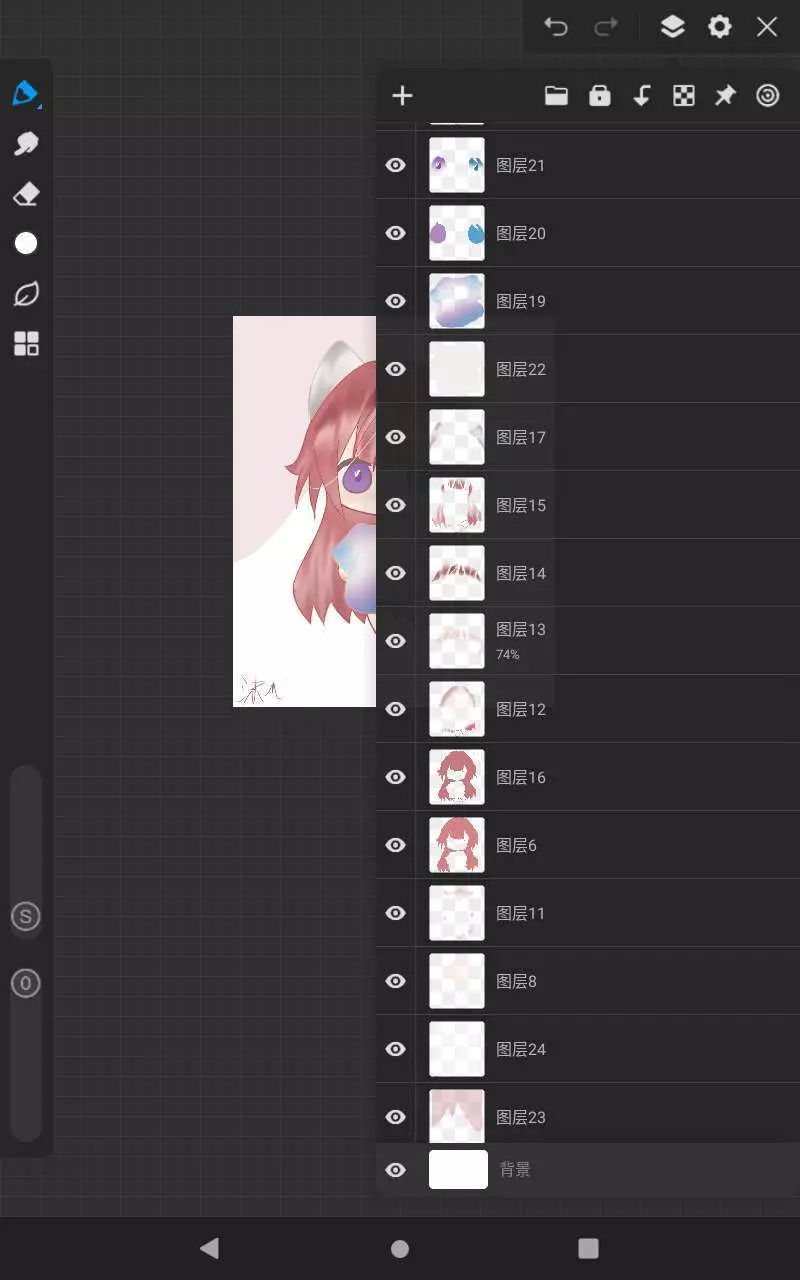This screenshot has height=1280, width=800.
Task: Hide layer 图层12
Action: tap(396, 709)
